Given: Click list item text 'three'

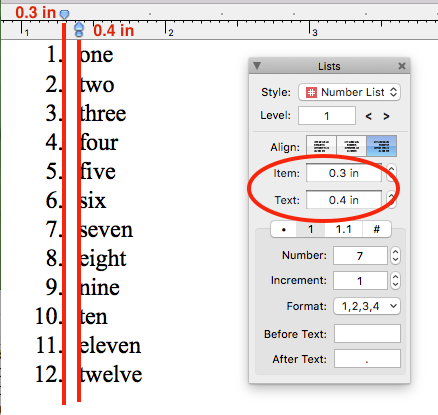Looking at the screenshot, I should click(x=103, y=113).
